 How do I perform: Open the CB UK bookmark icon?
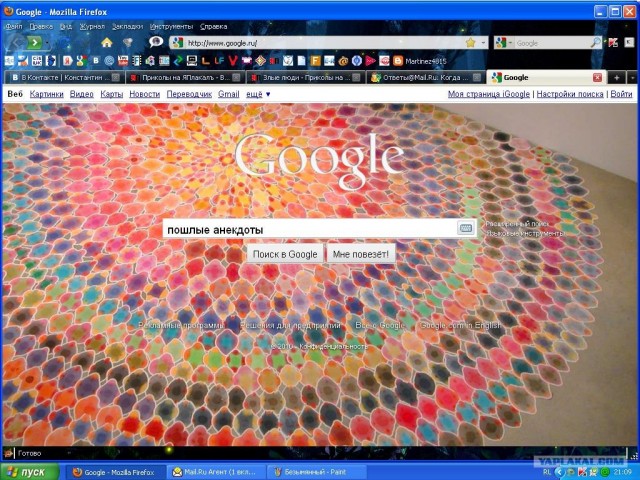click(37, 61)
